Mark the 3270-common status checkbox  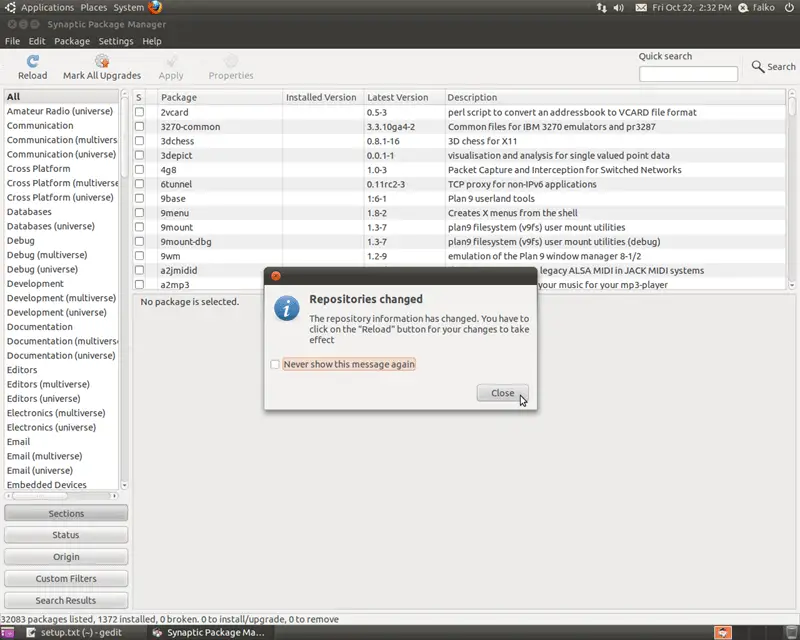coord(139,127)
